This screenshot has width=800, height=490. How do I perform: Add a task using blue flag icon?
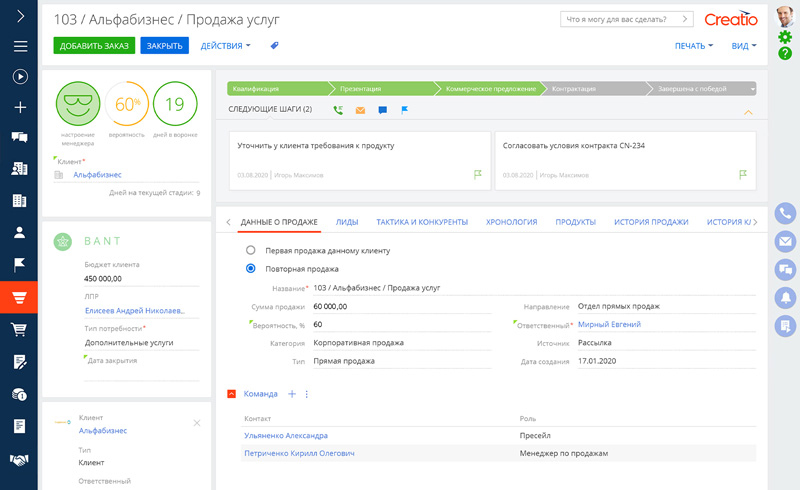pos(405,110)
